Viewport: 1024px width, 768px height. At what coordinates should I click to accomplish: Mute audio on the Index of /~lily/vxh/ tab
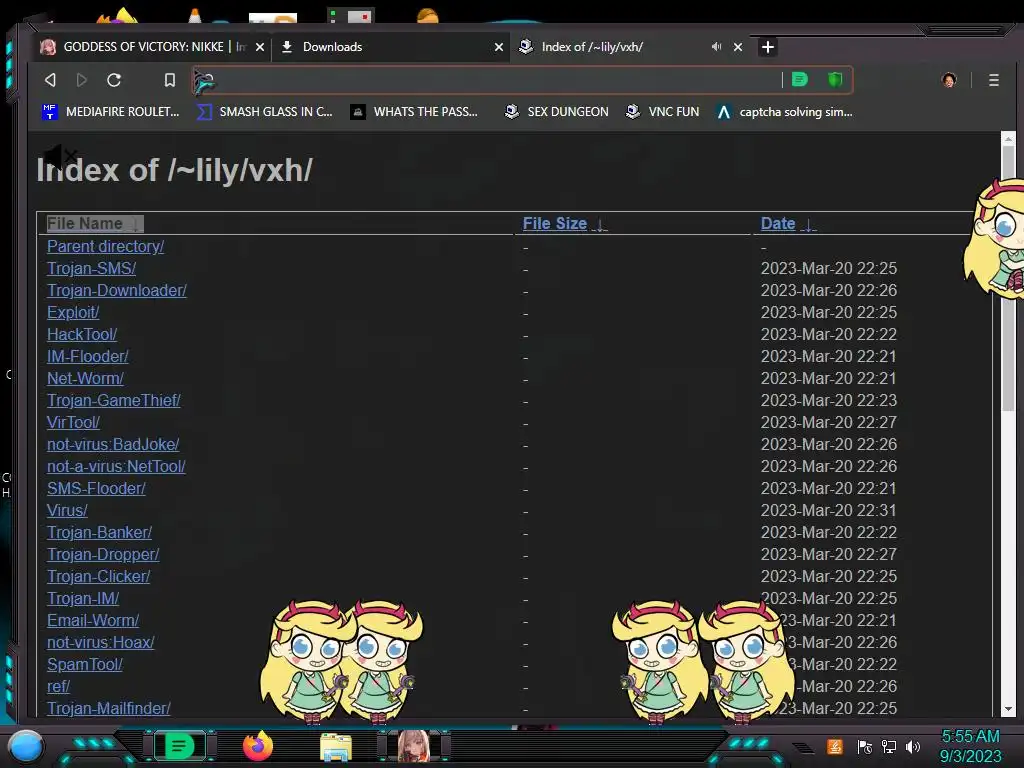[716, 46]
